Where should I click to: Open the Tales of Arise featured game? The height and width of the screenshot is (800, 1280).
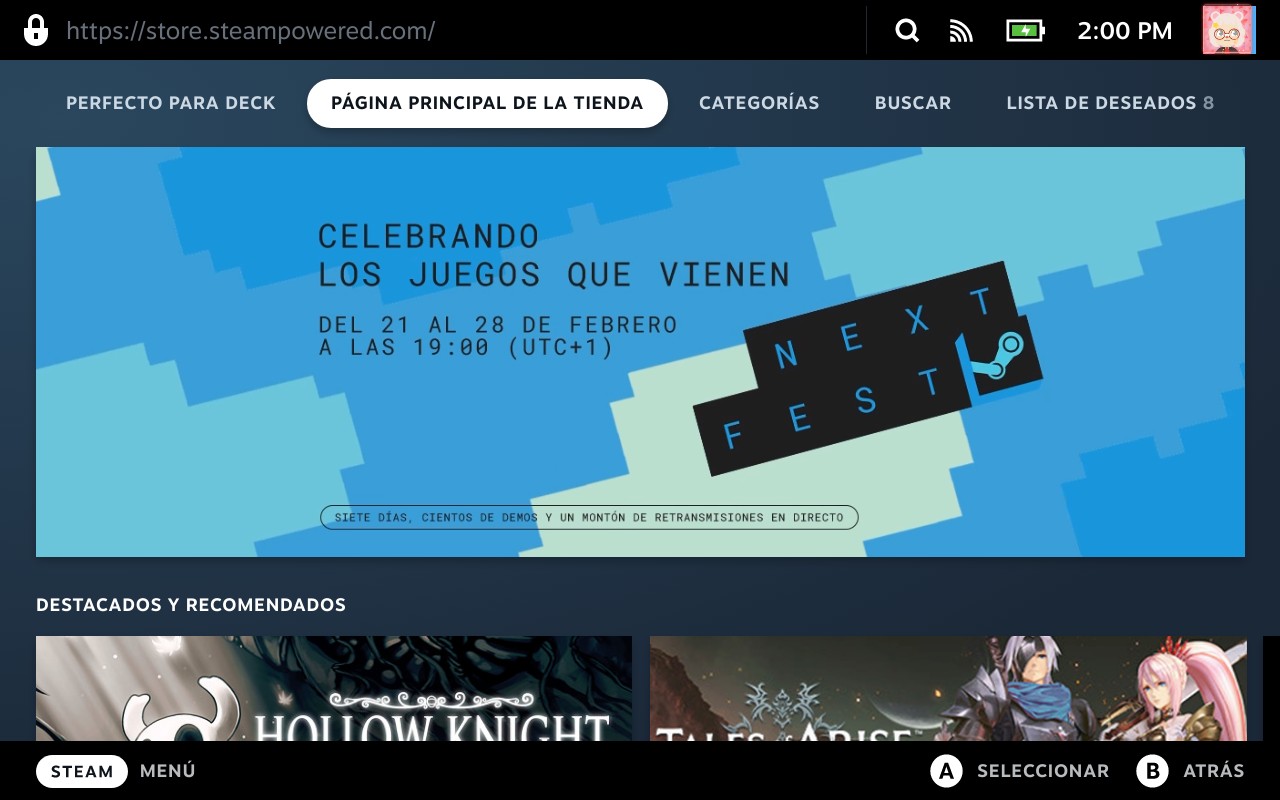pyautogui.click(x=948, y=688)
